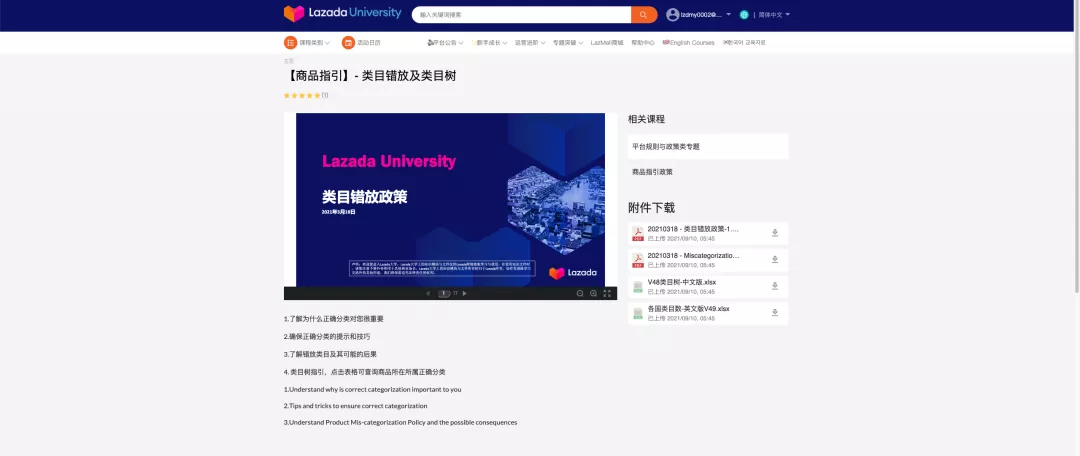Click the slide page number field
The height and width of the screenshot is (456, 1080).
pyautogui.click(x=444, y=293)
